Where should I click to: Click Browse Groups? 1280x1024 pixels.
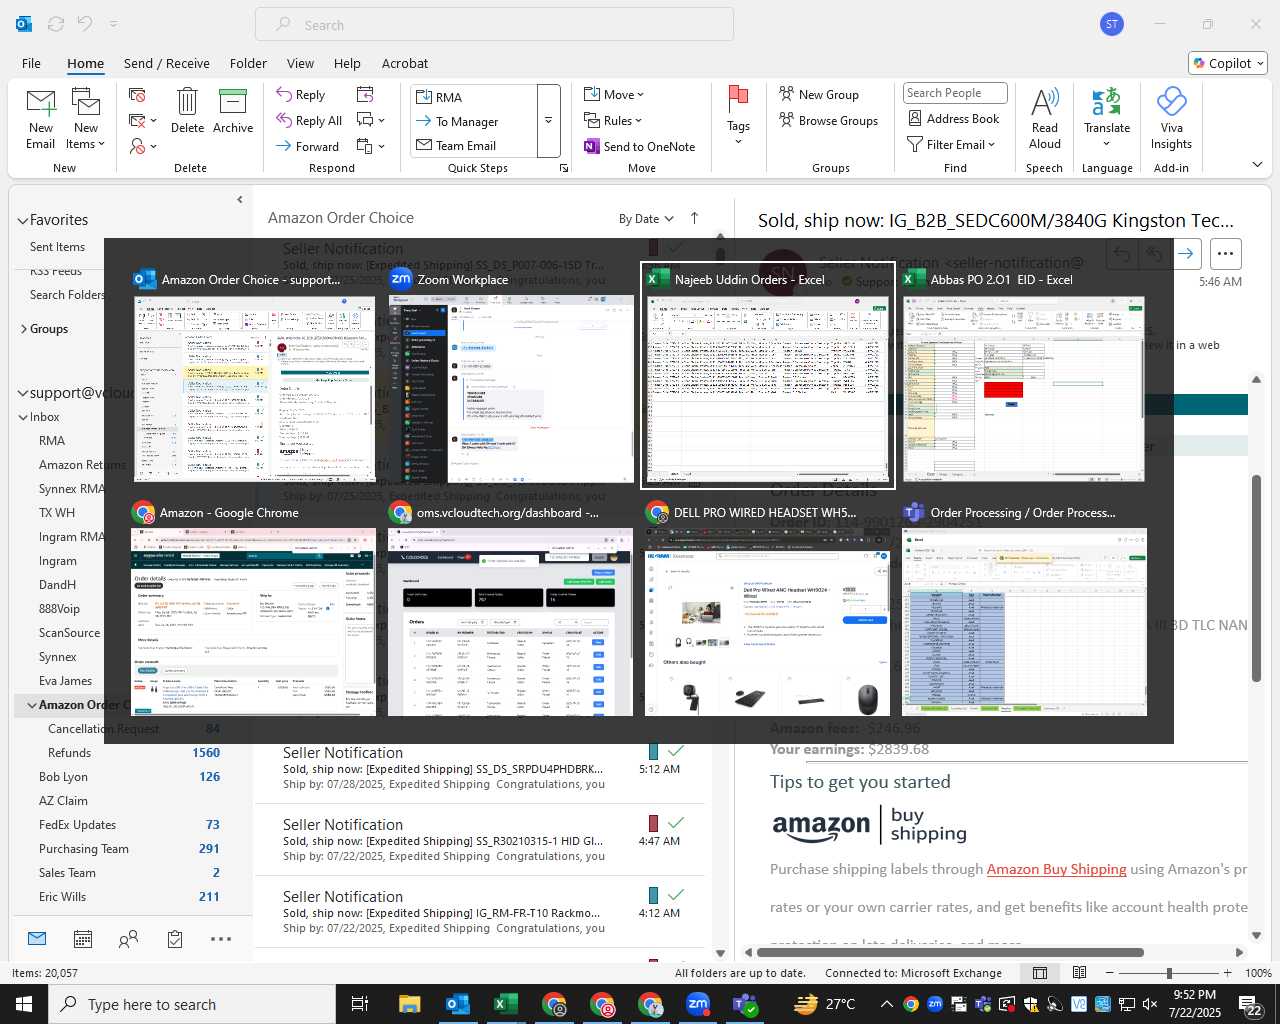(x=829, y=120)
